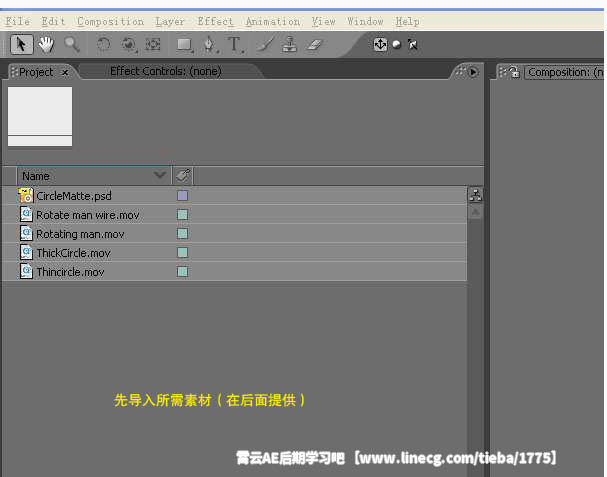Open the View menu
Screen dimensions: 607x477
[324, 21]
